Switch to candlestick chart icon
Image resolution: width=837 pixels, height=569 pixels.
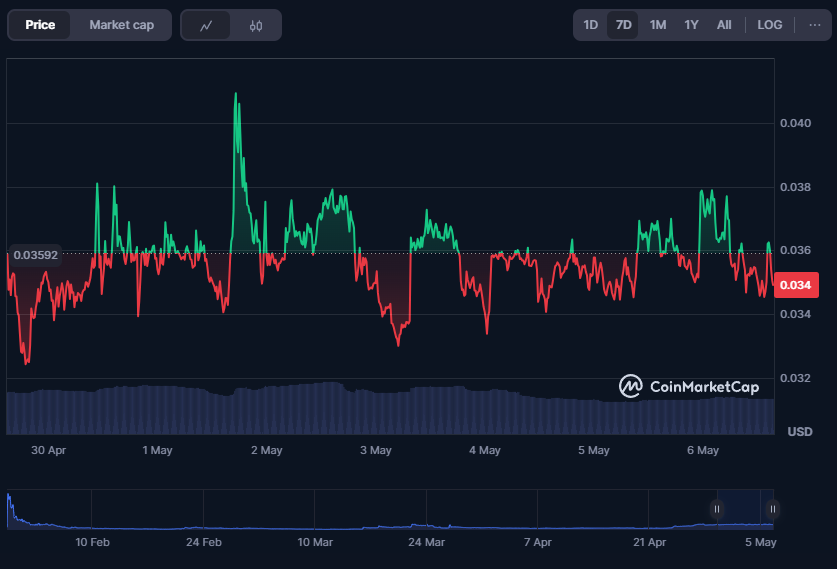(x=256, y=25)
